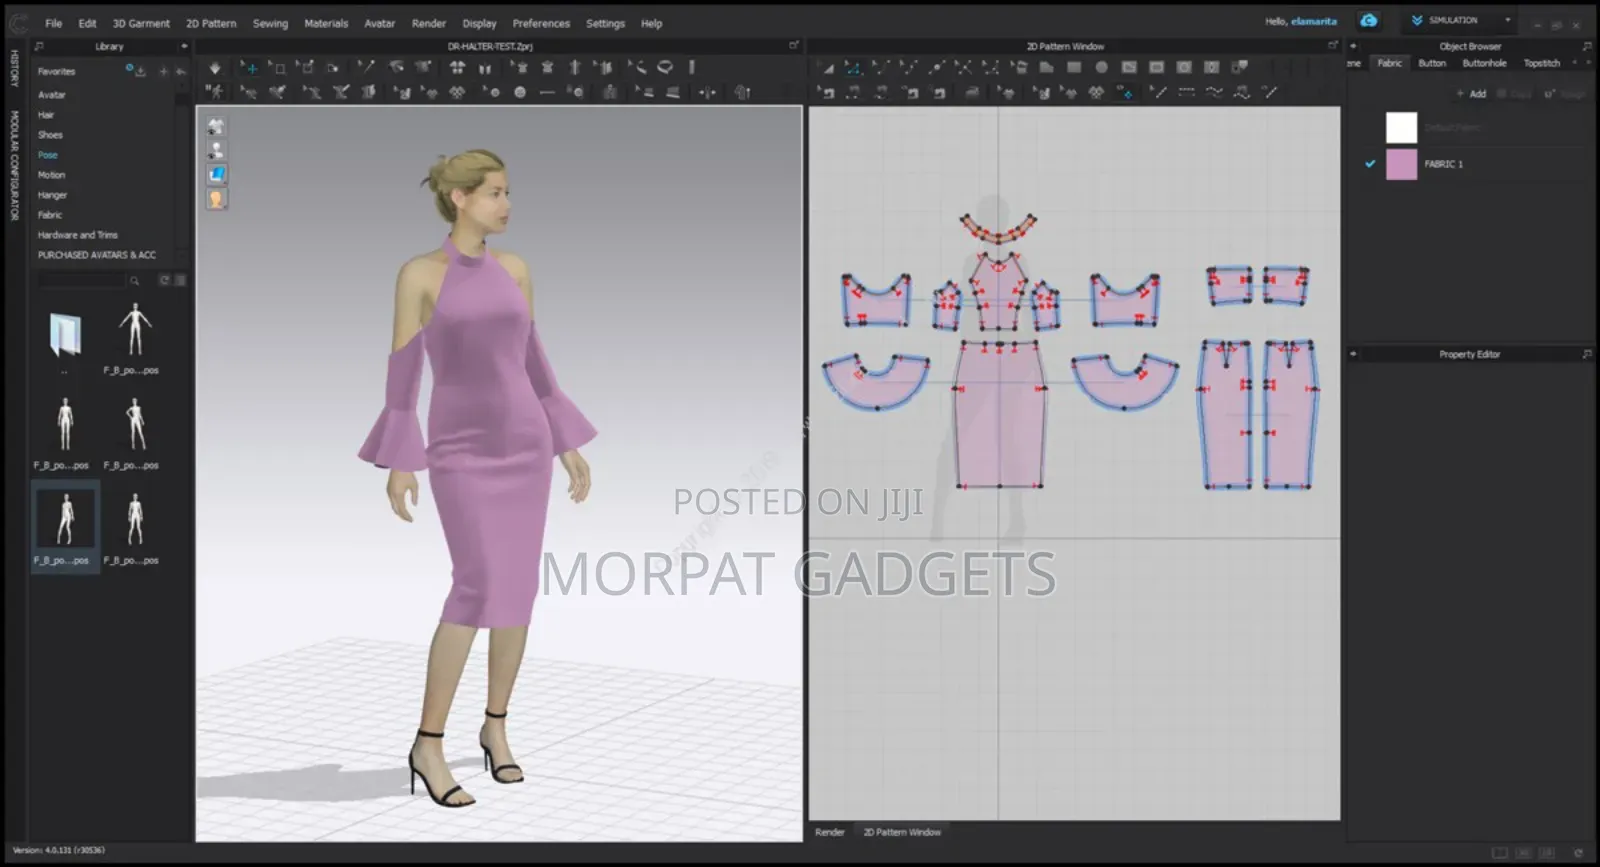1600x867 pixels.
Task: Switch to the Topstitch tab in Object Browser
Action: [x=1541, y=63]
